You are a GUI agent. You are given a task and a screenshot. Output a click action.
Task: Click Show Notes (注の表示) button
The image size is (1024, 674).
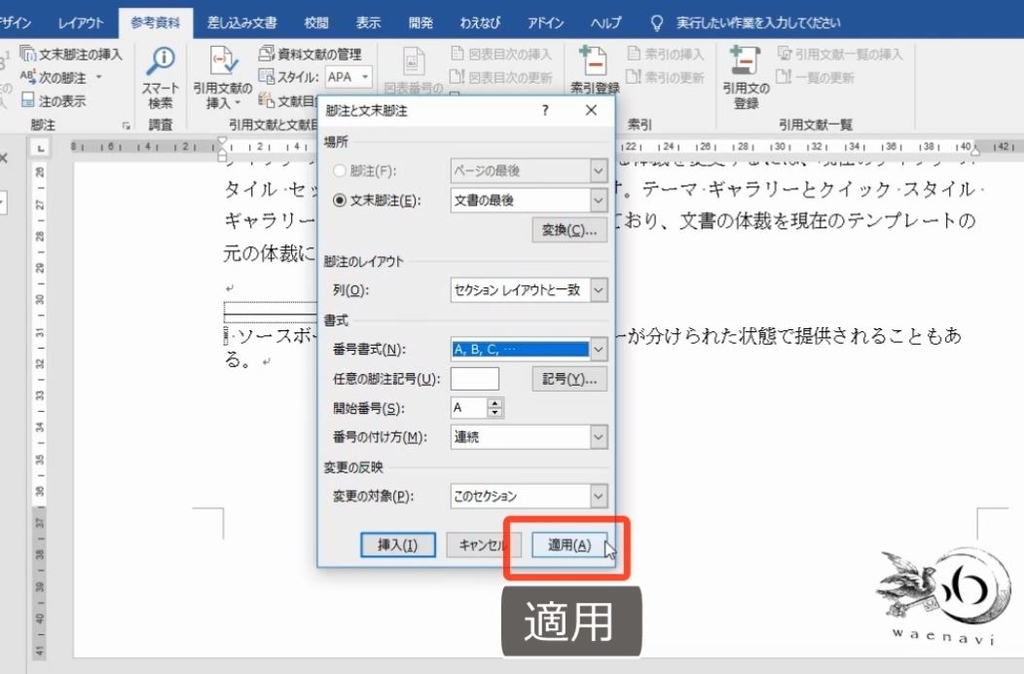point(54,101)
